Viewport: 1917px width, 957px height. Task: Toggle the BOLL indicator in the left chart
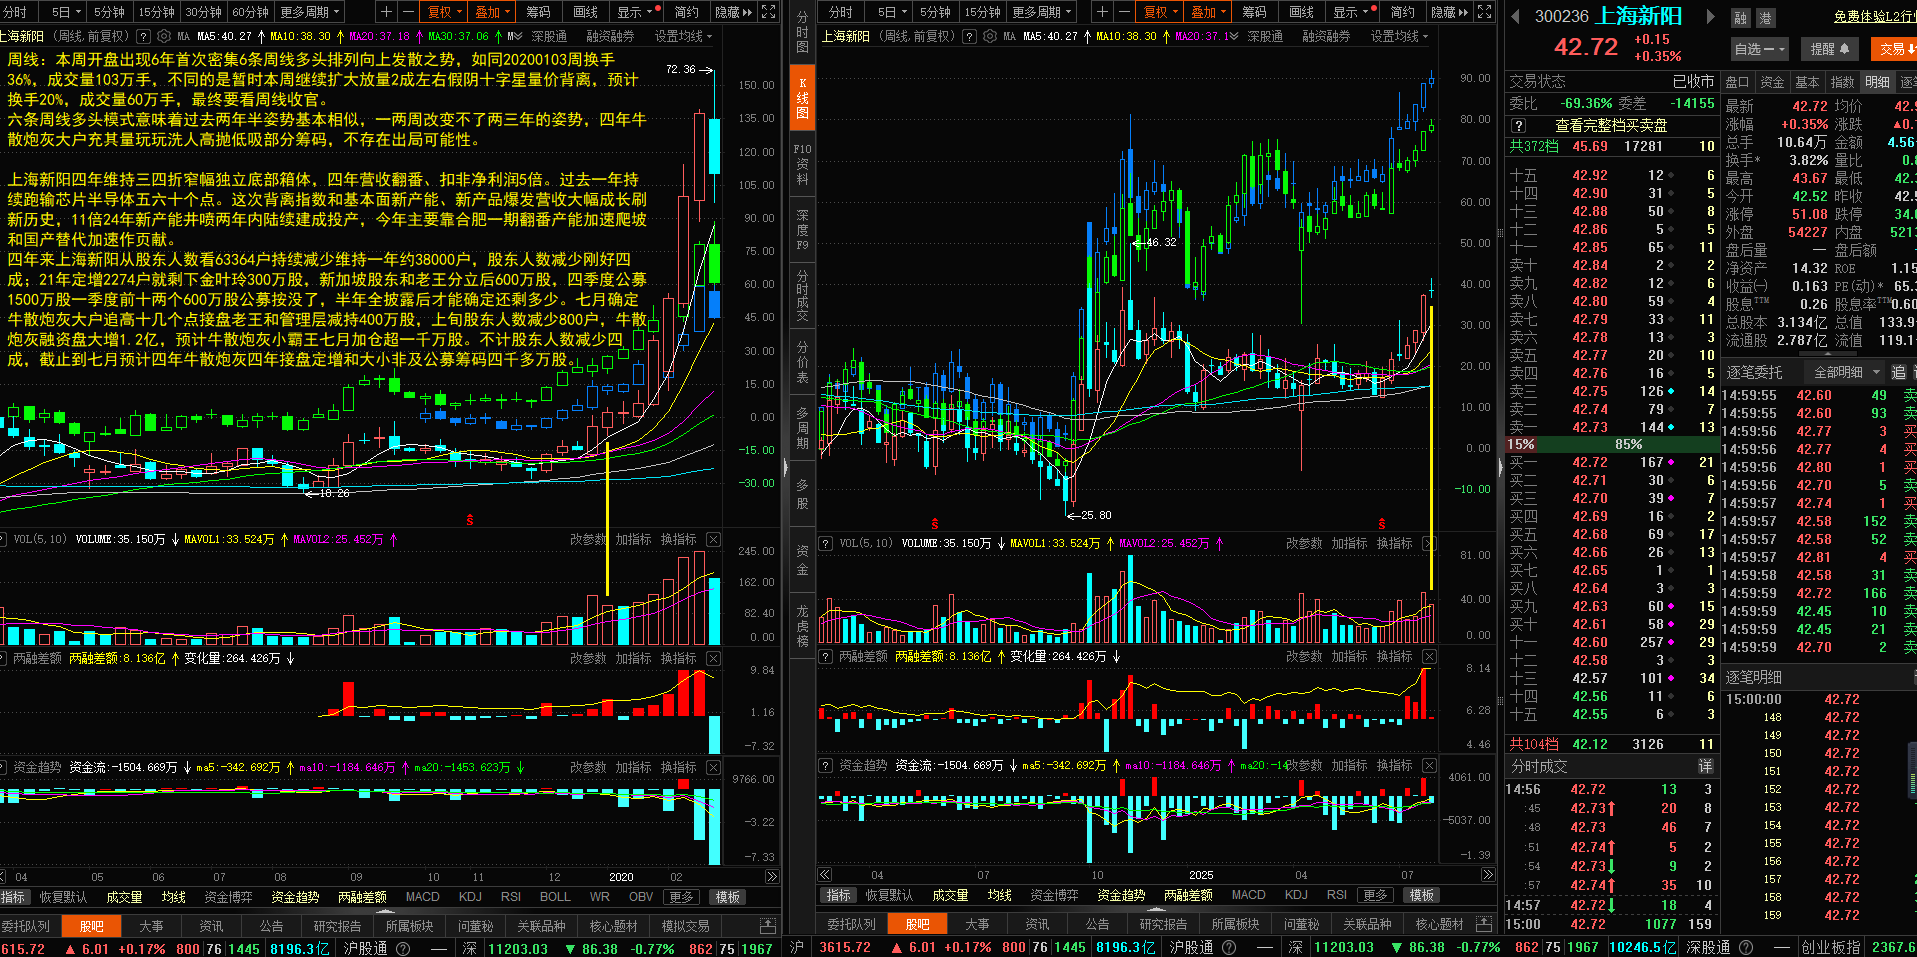(555, 897)
